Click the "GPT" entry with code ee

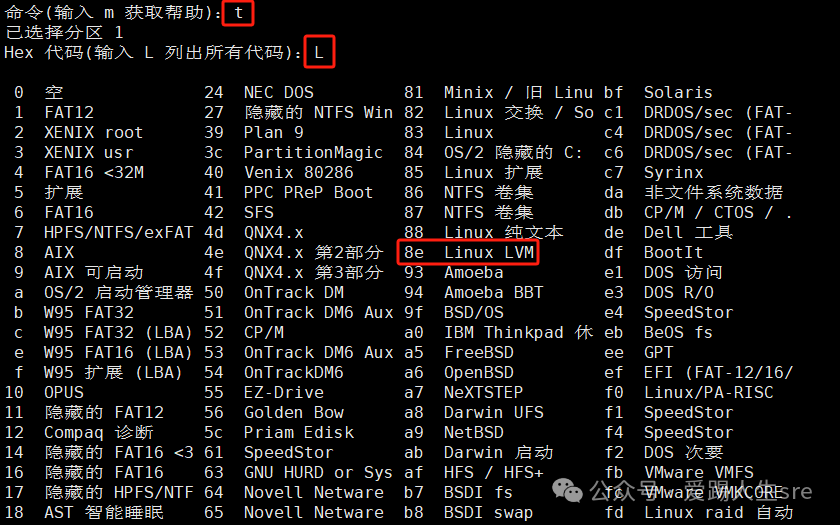click(658, 352)
